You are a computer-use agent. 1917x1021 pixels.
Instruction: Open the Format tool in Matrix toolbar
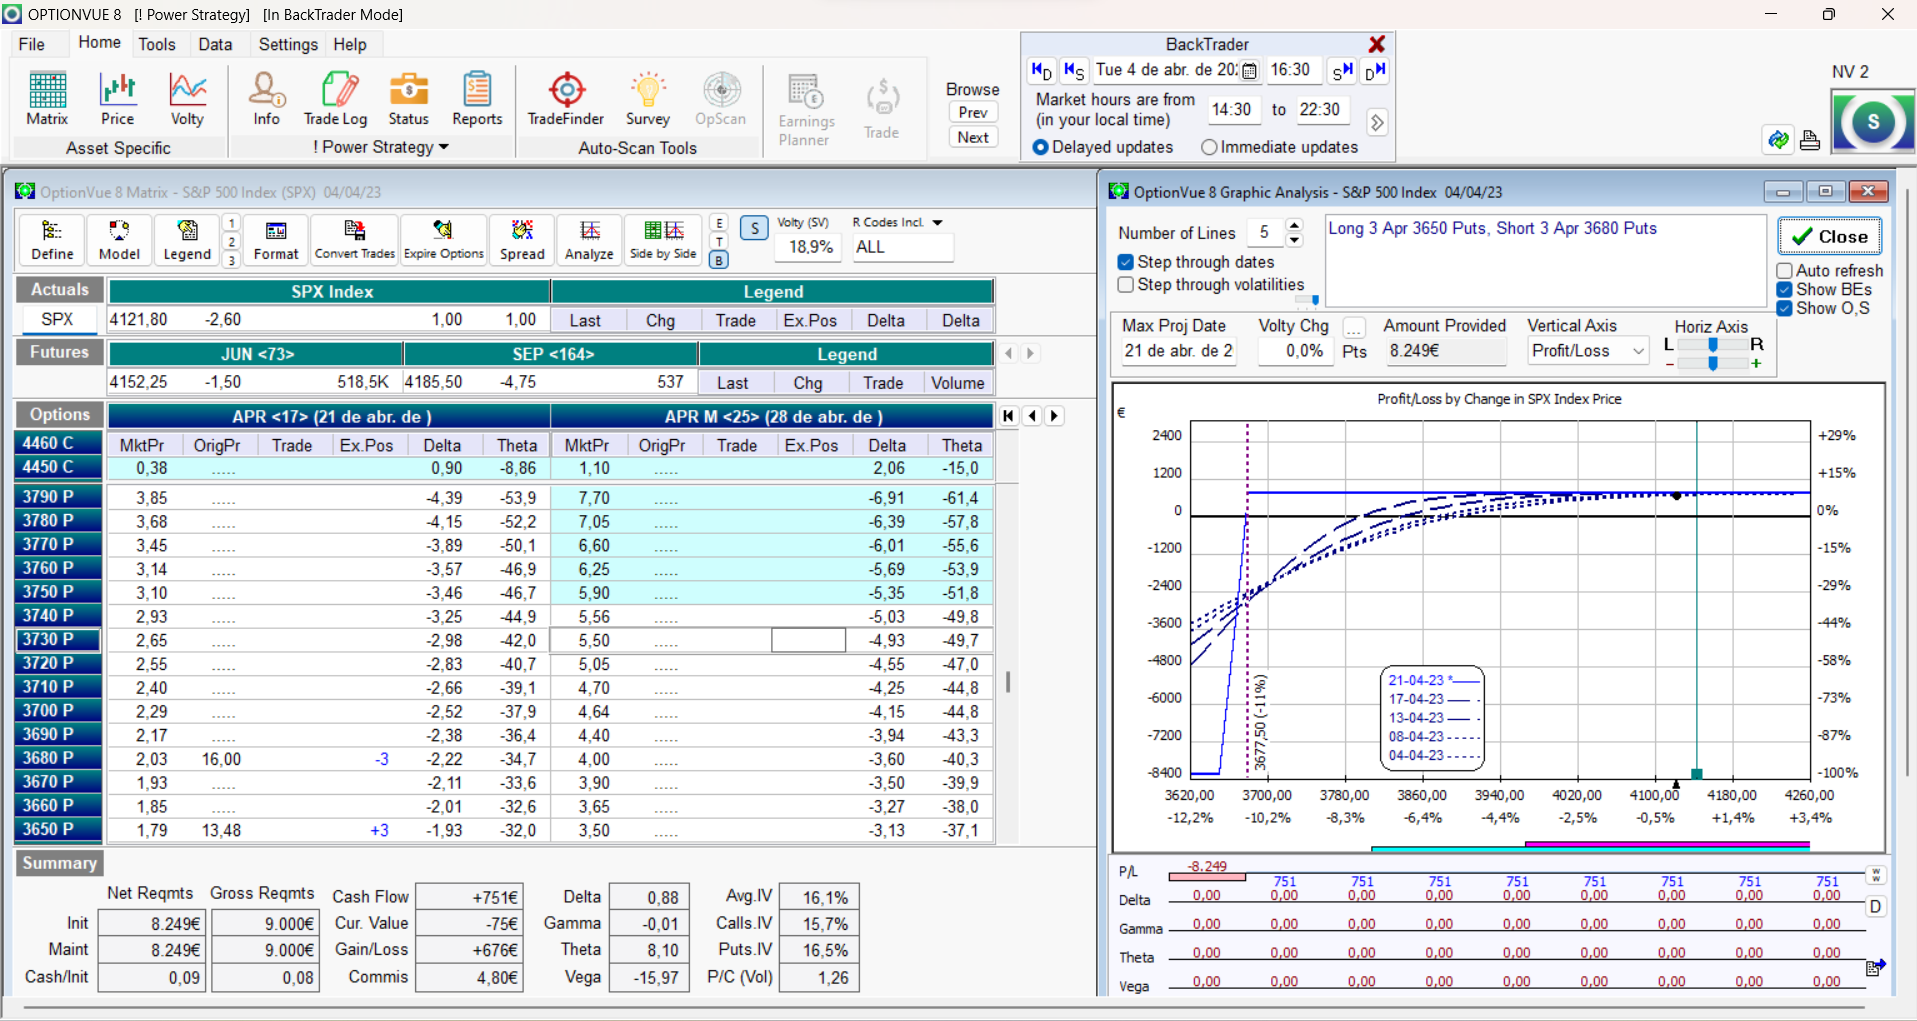tap(276, 241)
